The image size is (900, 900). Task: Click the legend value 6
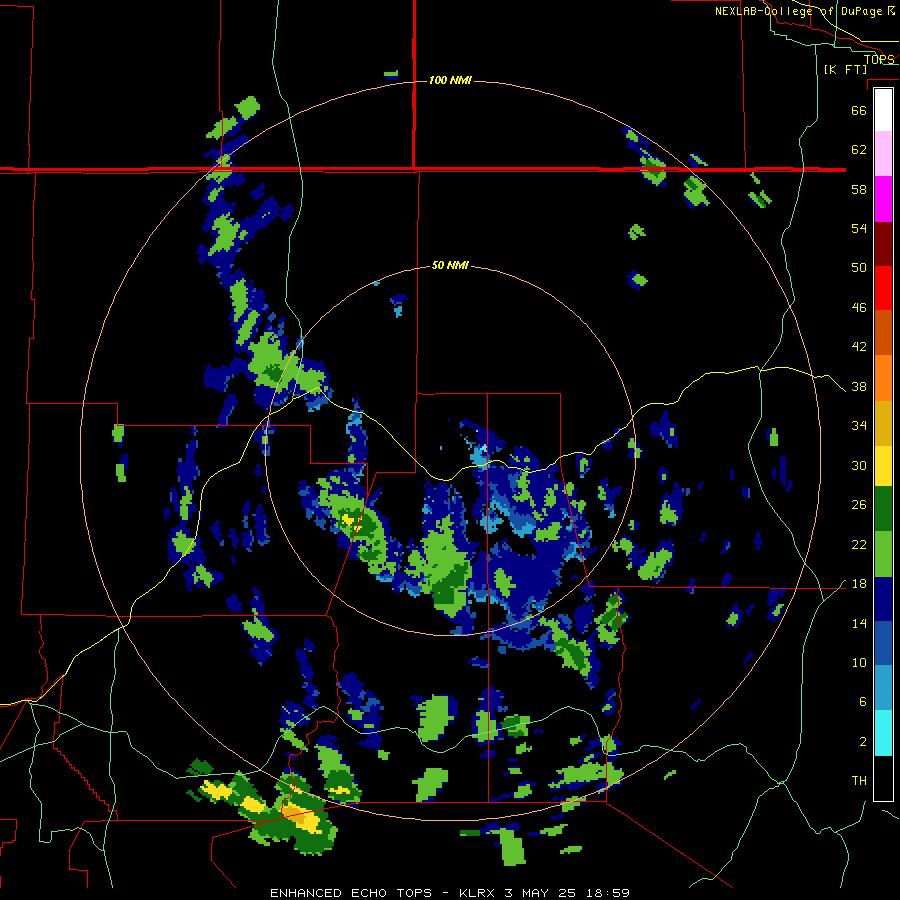tap(863, 702)
